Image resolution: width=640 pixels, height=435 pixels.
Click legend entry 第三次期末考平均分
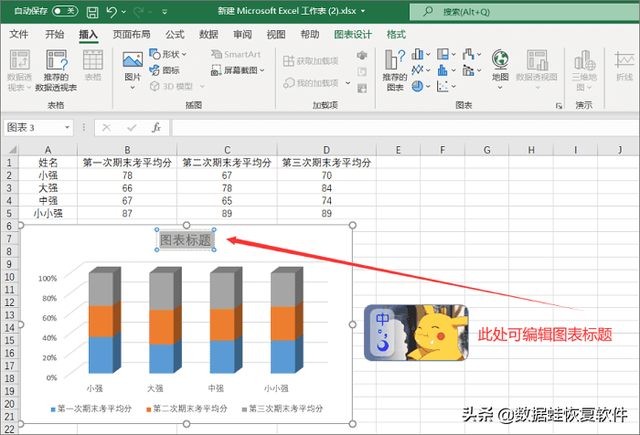coord(282,408)
